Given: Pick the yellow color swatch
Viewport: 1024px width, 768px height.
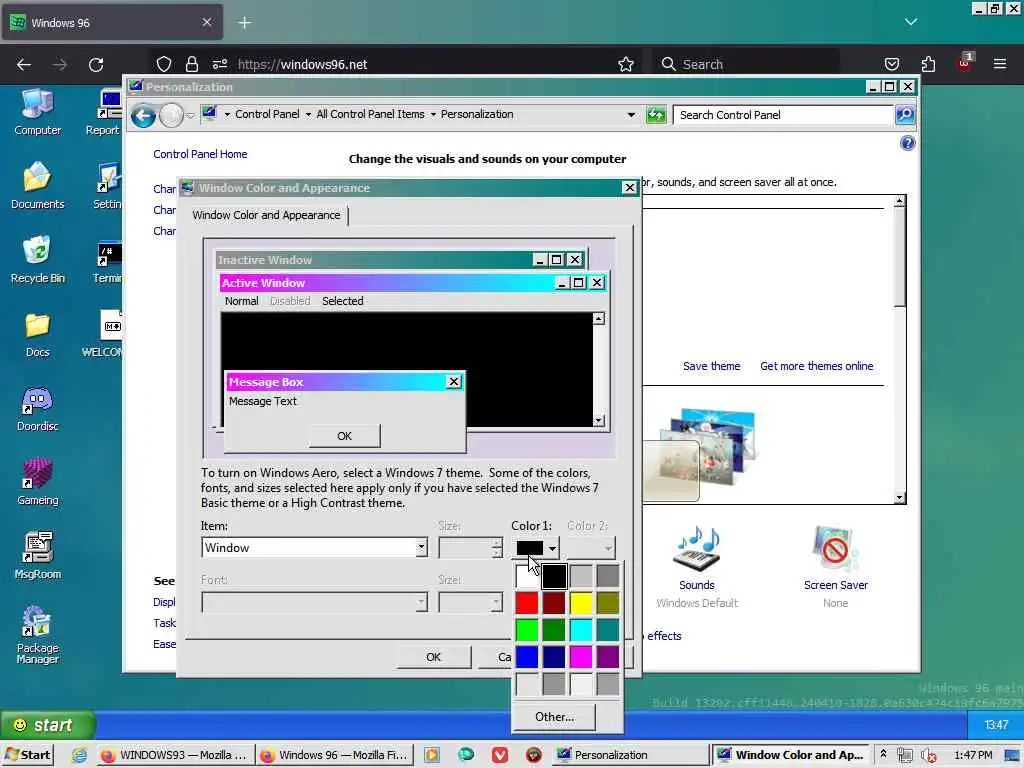Looking at the screenshot, I should point(581,603).
